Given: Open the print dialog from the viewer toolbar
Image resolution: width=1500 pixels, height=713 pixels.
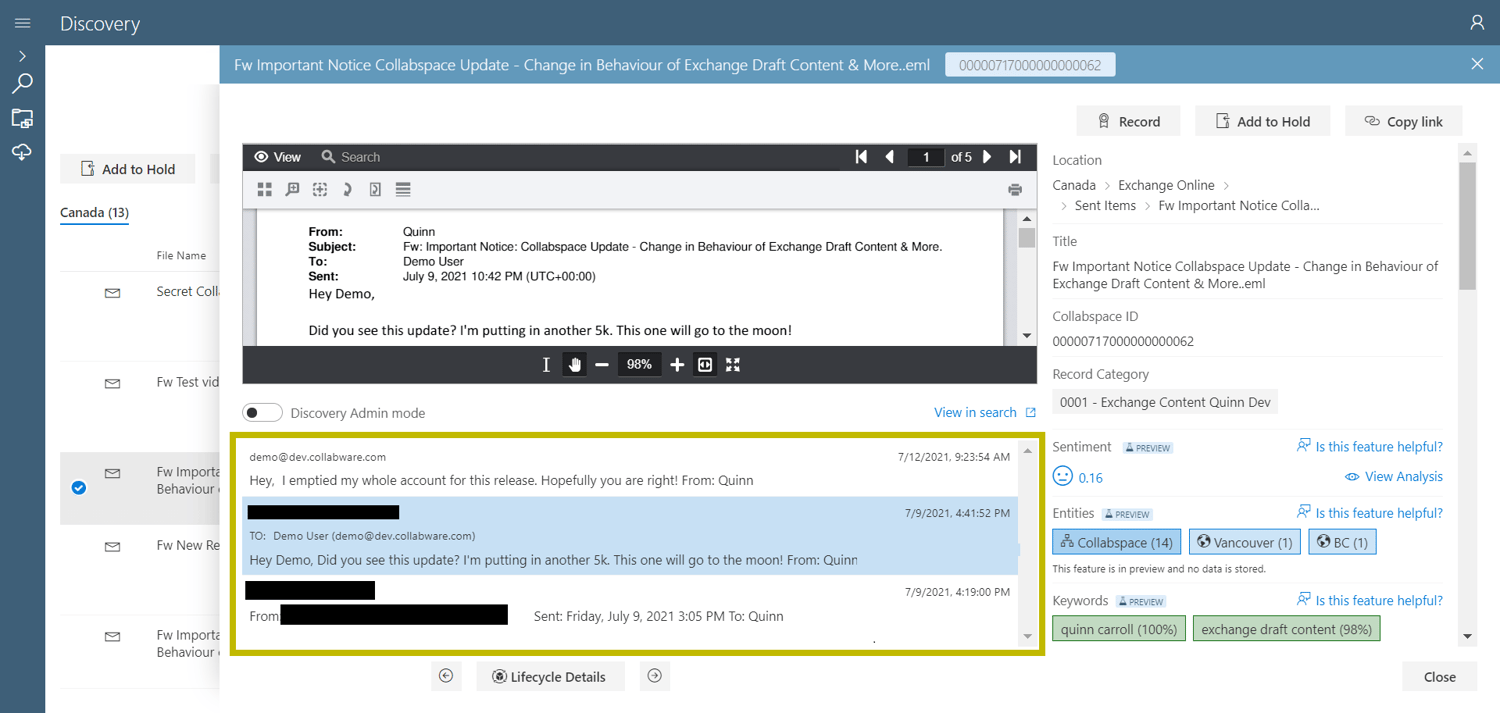Looking at the screenshot, I should (1015, 189).
